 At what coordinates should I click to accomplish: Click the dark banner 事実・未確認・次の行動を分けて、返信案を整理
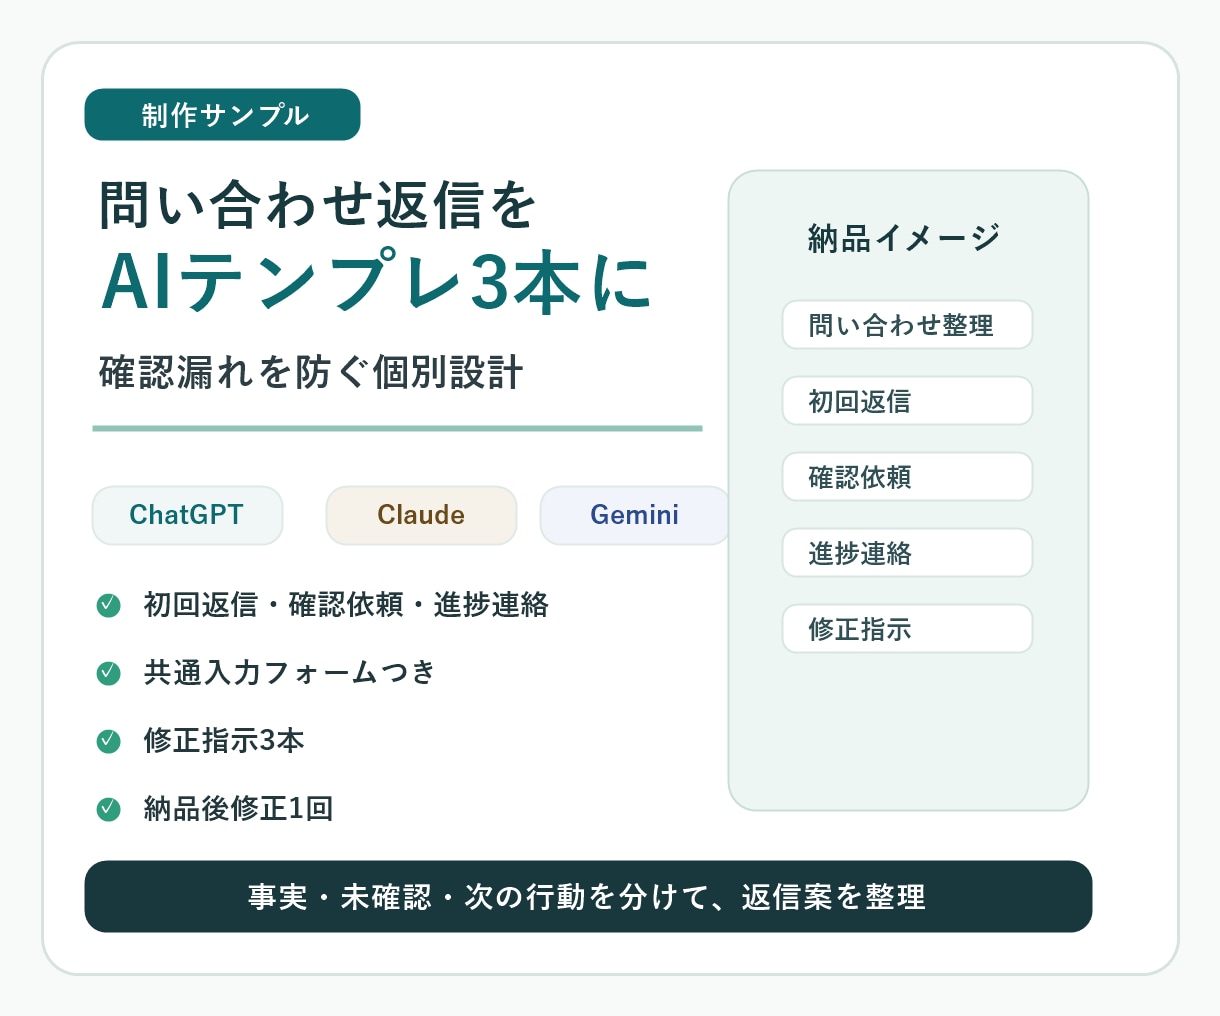click(x=588, y=896)
